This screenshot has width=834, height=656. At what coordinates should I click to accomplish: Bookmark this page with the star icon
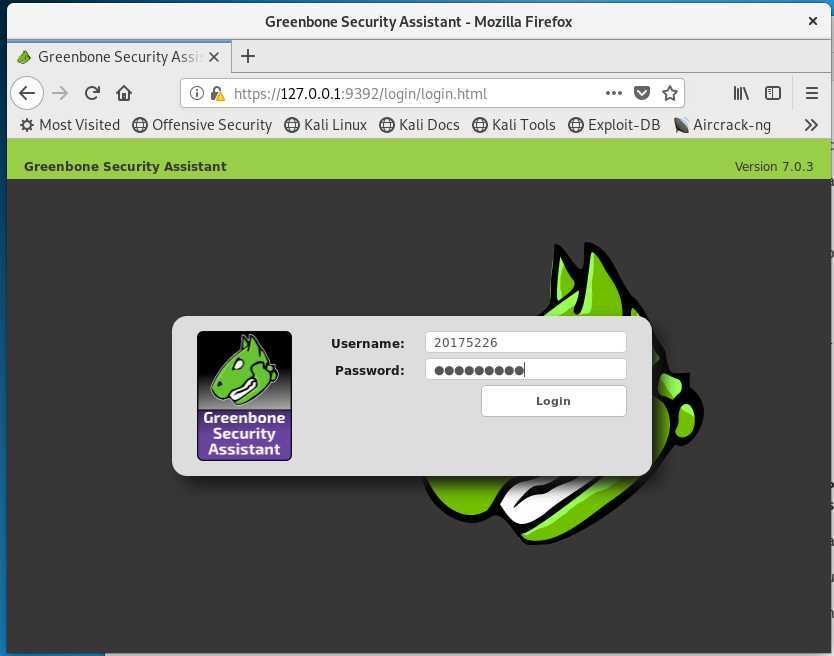tap(670, 94)
